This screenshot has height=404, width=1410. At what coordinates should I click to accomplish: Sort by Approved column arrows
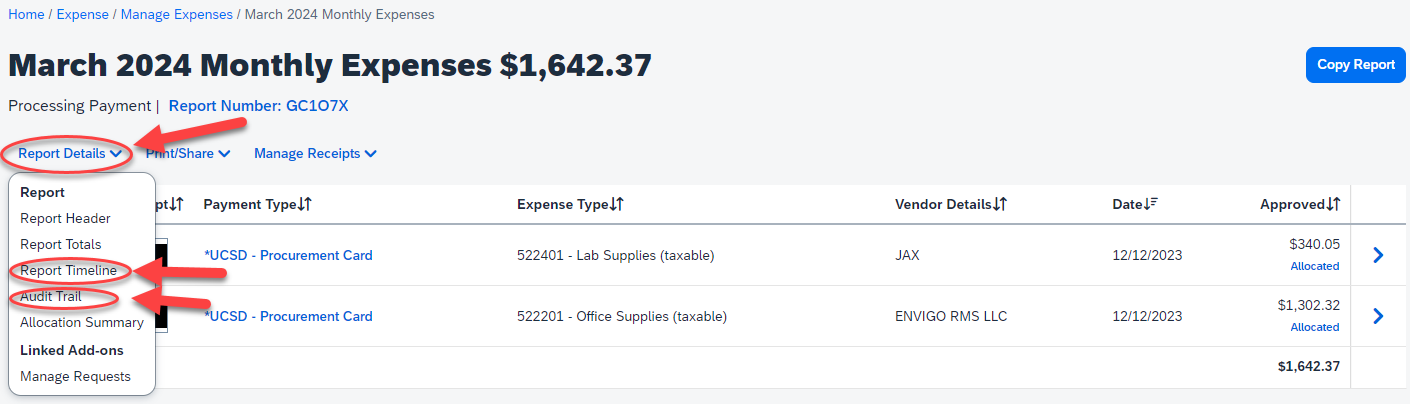point(1333,204)
